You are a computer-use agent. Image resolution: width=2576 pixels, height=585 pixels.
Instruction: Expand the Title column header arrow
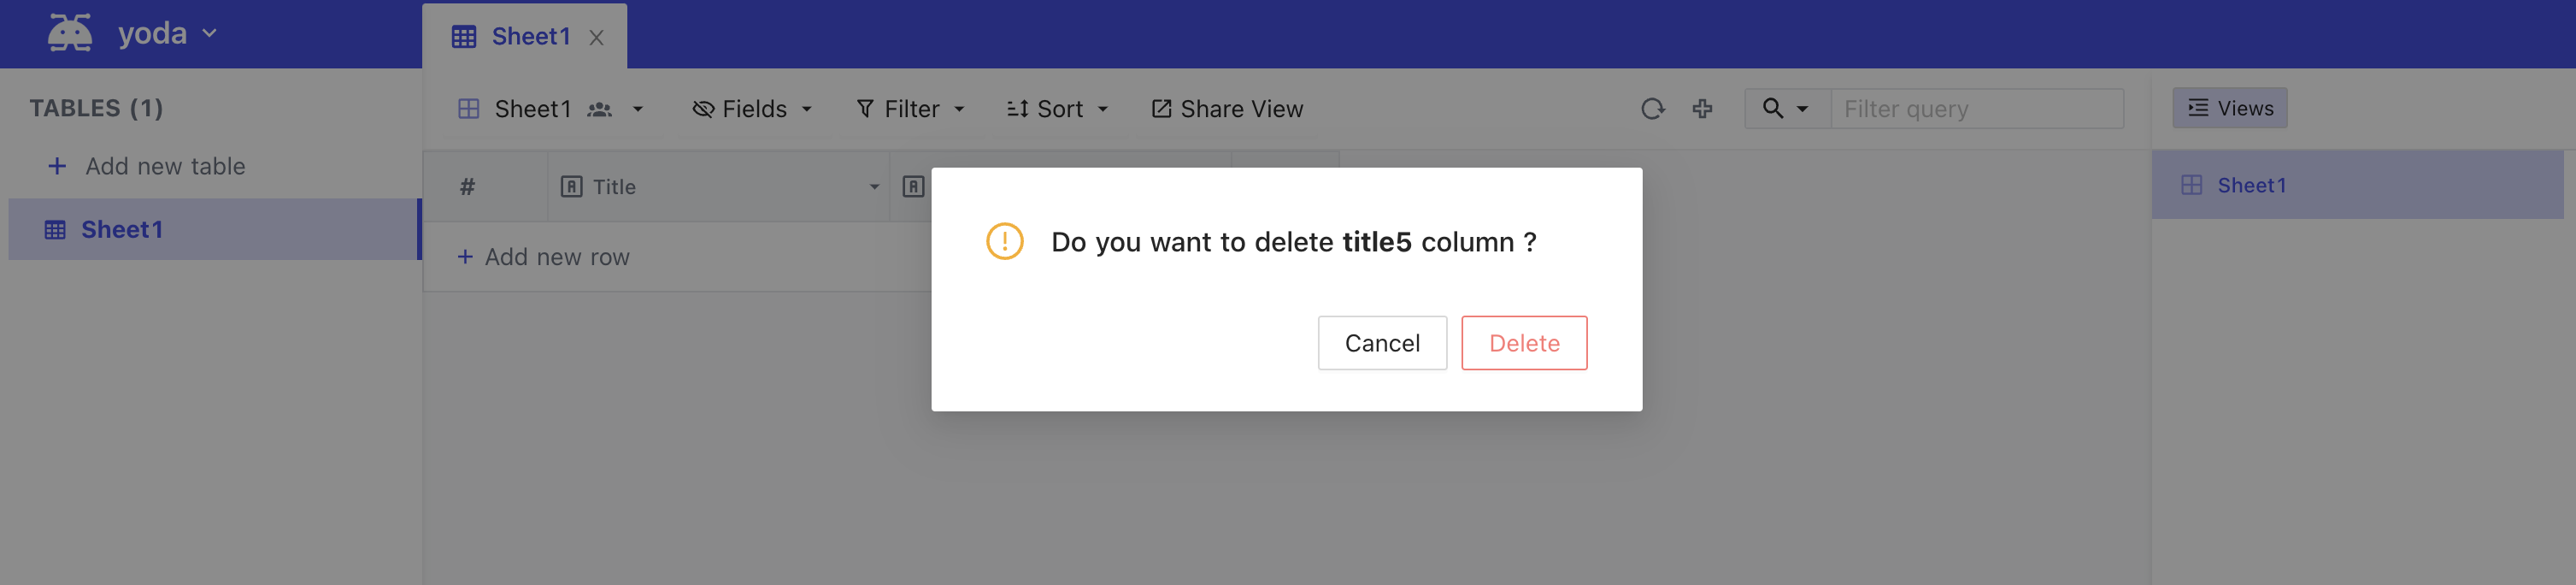874,187
